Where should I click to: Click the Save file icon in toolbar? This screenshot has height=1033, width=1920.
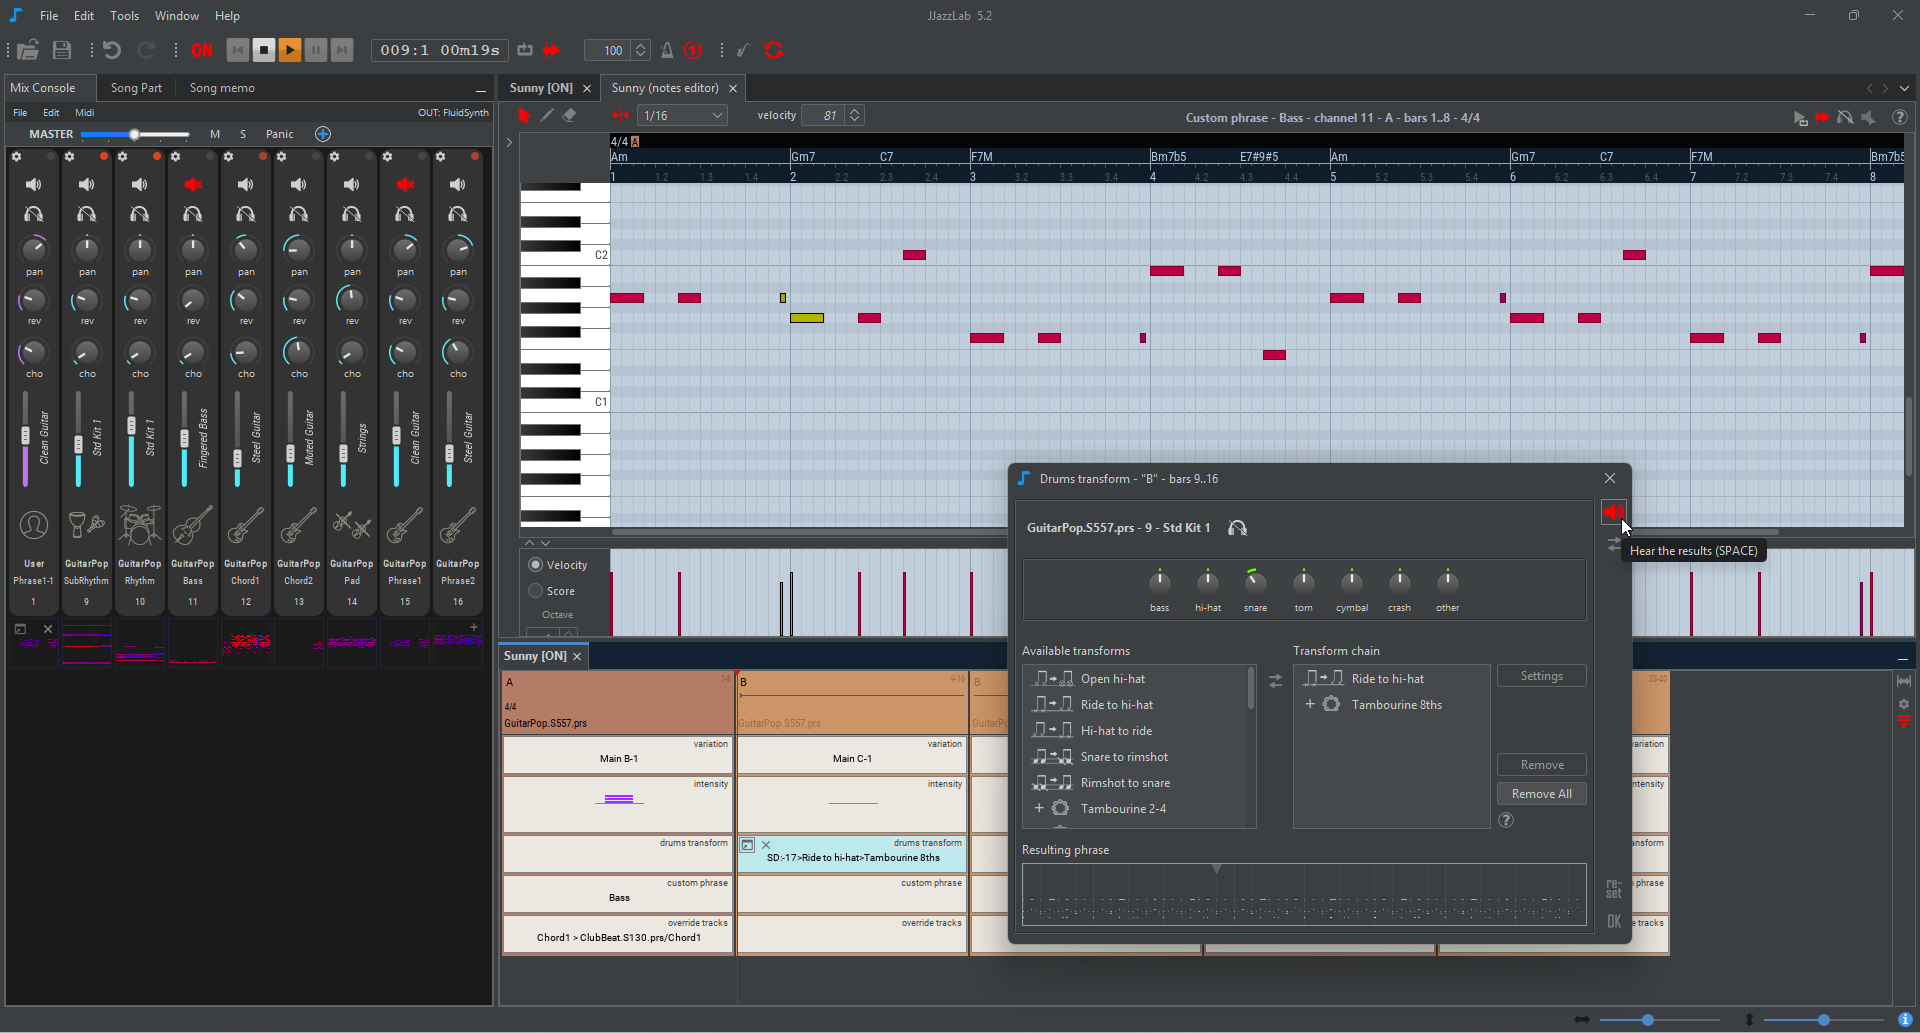(x=62, y=50)
